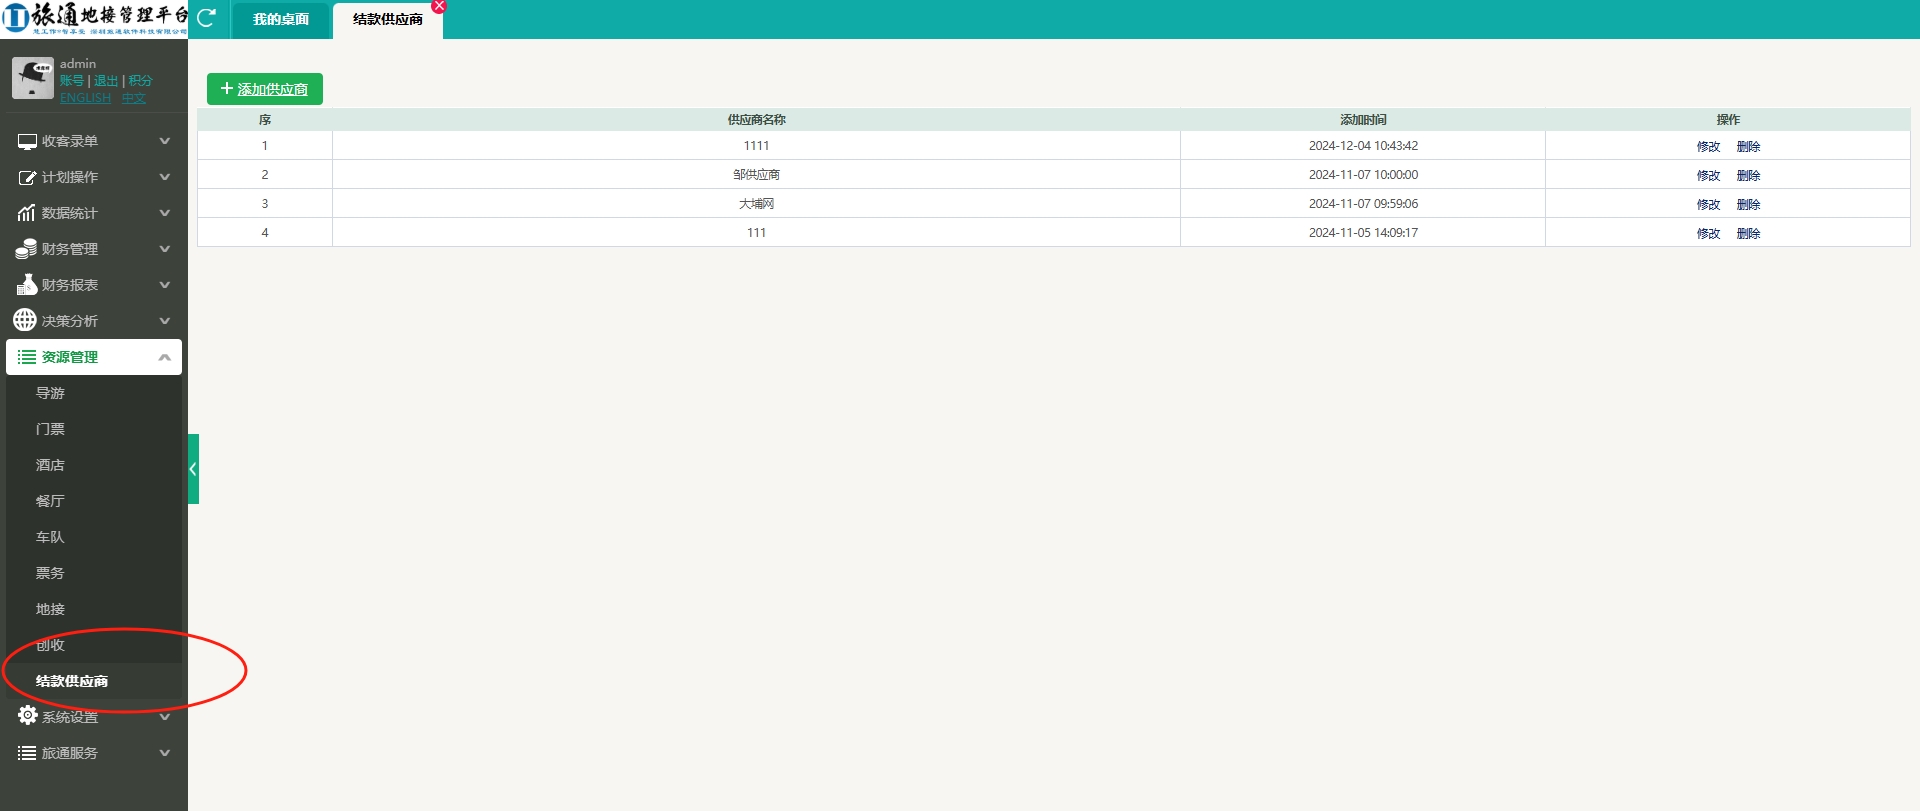Click the supplier name cell 邹供应商
The width and height of the screenshot is (1920, 811).
756,175
